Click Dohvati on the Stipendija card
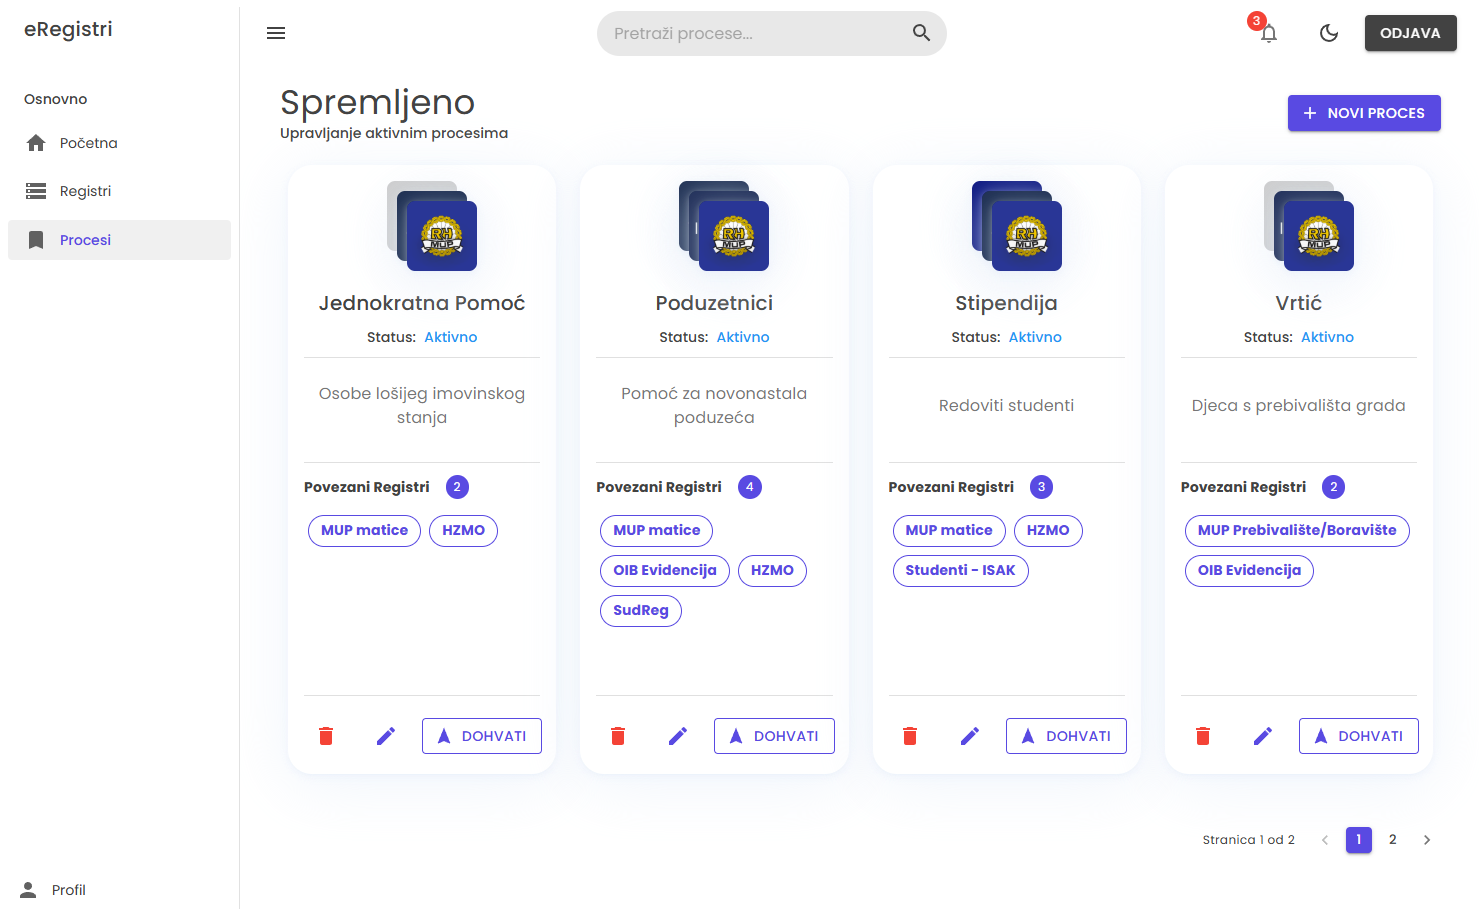This screenshot has width=1479, height=909. (x=1065, y=736)
